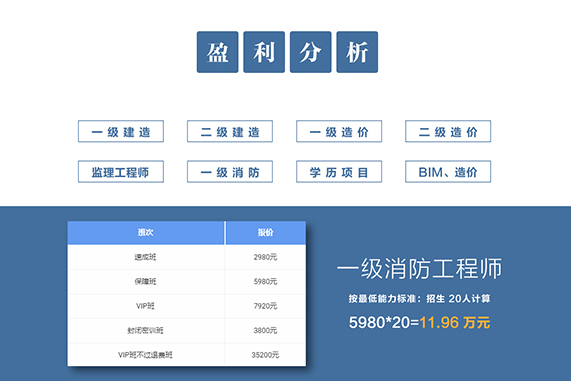571x381 pixels.
Task: Click the 按最低能力标准：招生 20人计算 line
Action: pos(420,299)
